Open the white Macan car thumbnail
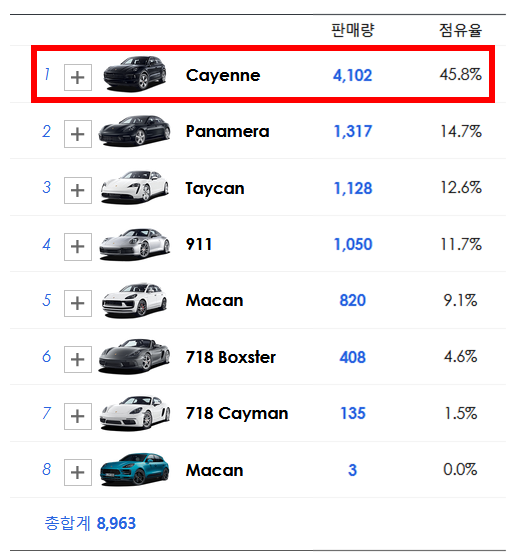 click(x=134, y=300)
